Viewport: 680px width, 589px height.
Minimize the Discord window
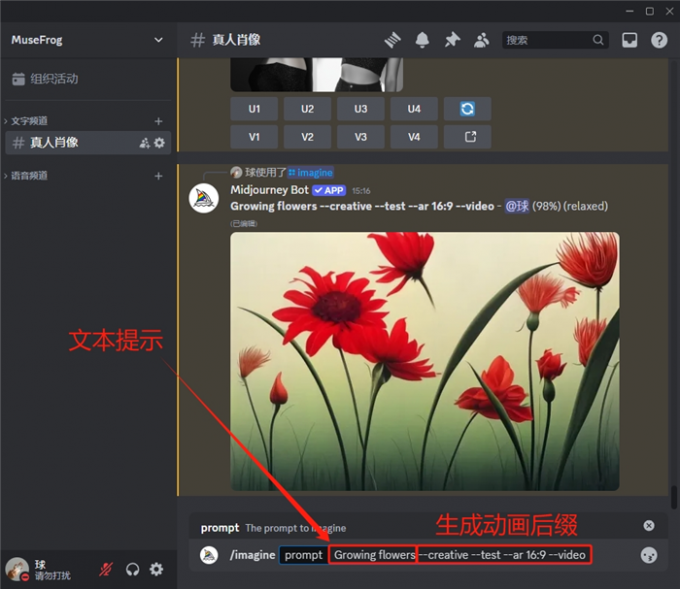[630, 11]
